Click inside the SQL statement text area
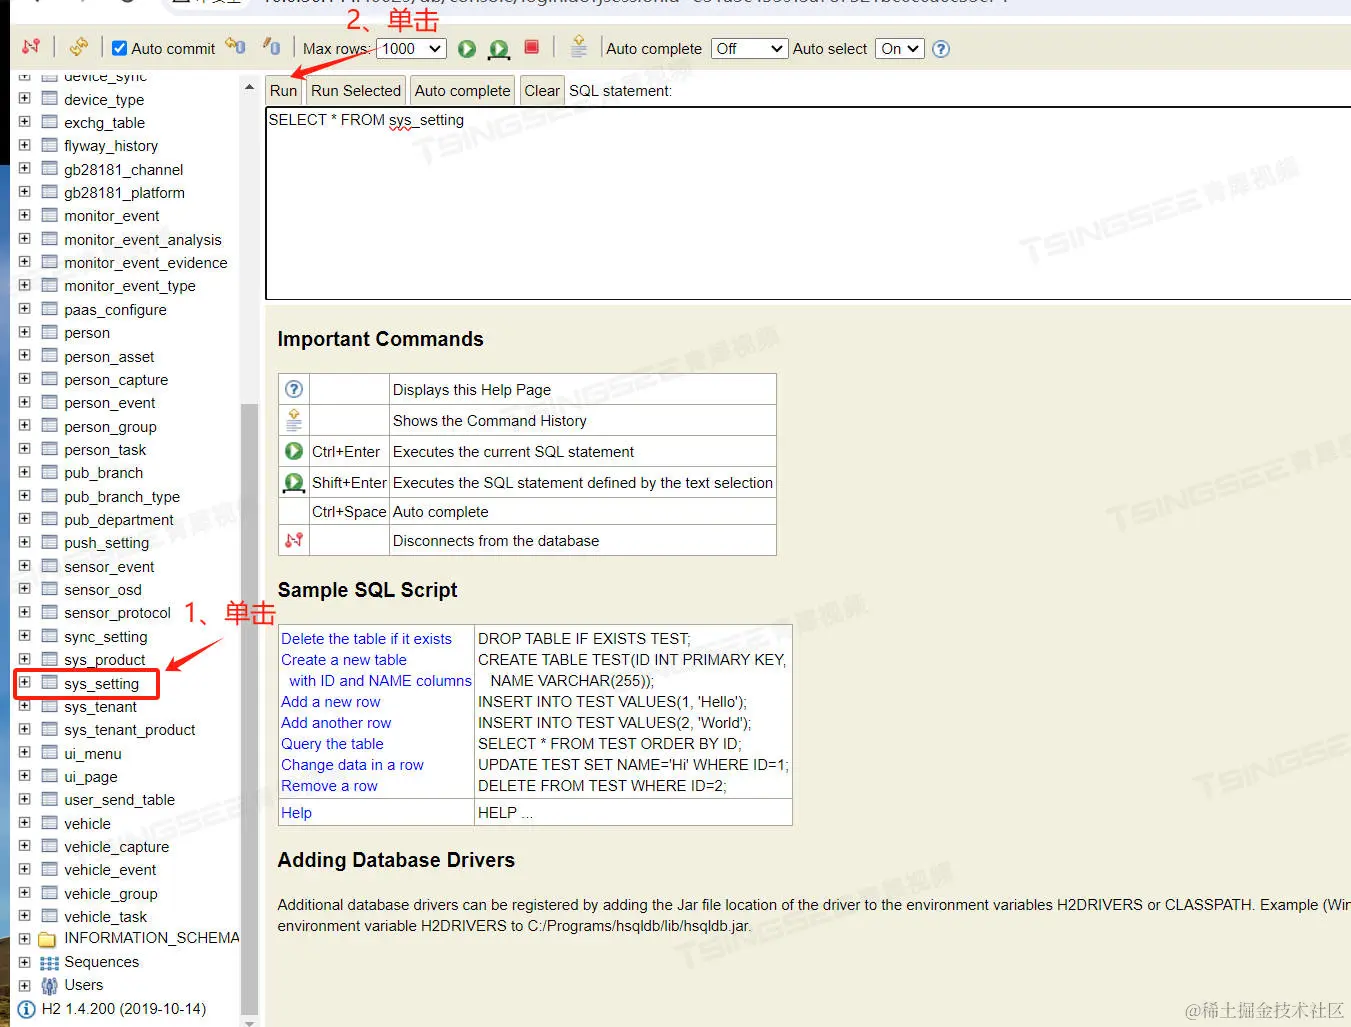Screen dimensions: 1351x1027 pyautogui.click(x=808, y=203)
